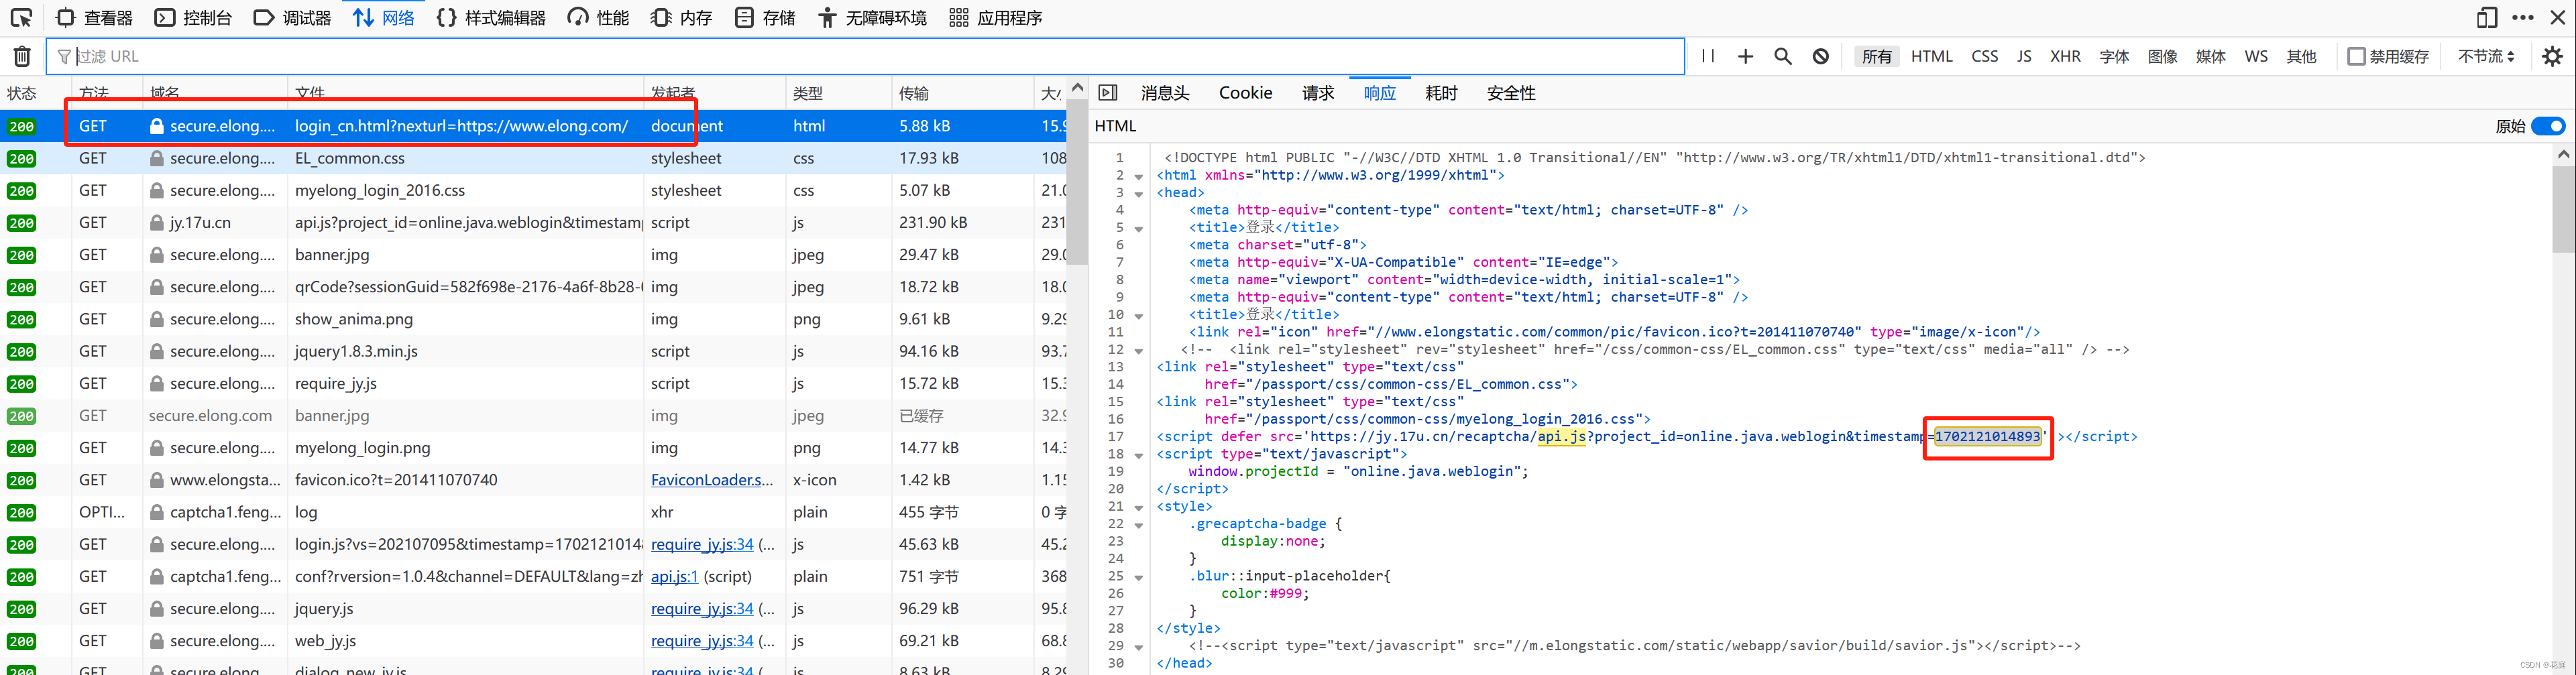This screenshot has width=2576, height=675.
Task: Filter requests by 媒体 media
Action: point(2210,56)
